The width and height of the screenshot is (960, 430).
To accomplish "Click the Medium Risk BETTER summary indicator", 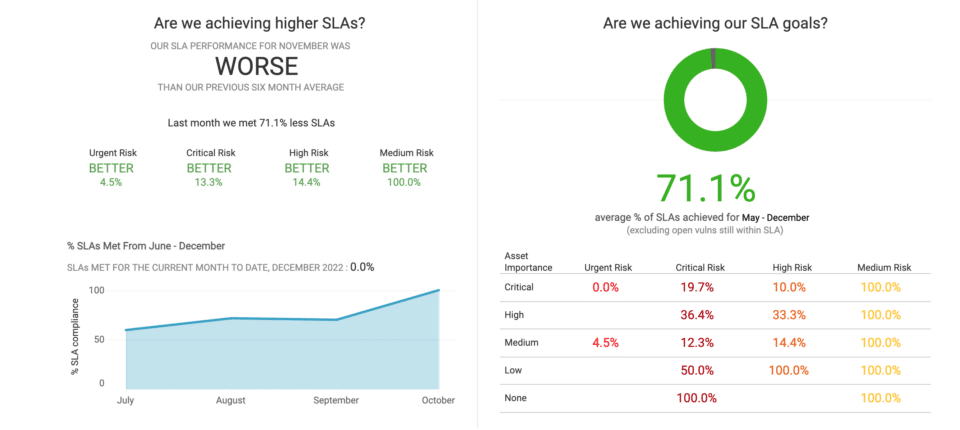I will (x=404, y=168).
